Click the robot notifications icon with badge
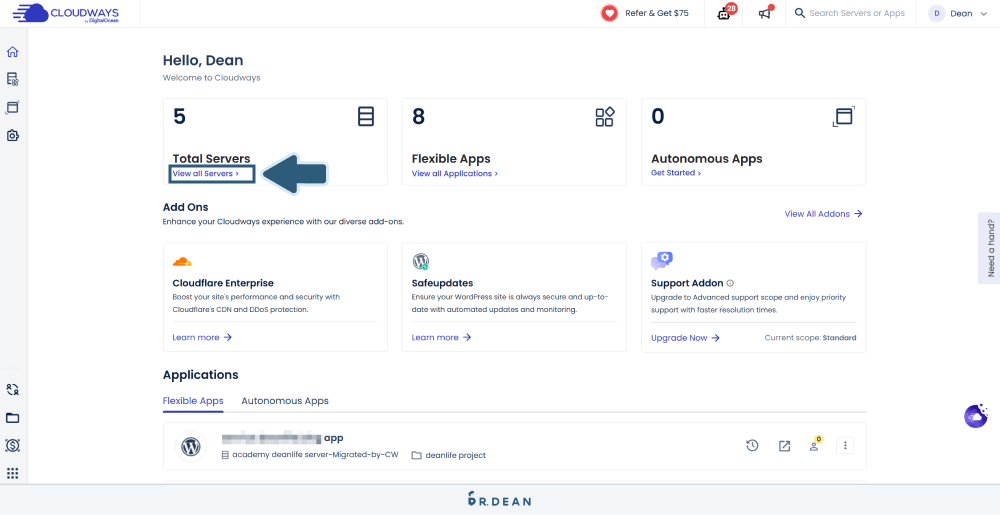The height and width of the screenshot is (515, 1000). click(725, 13)
